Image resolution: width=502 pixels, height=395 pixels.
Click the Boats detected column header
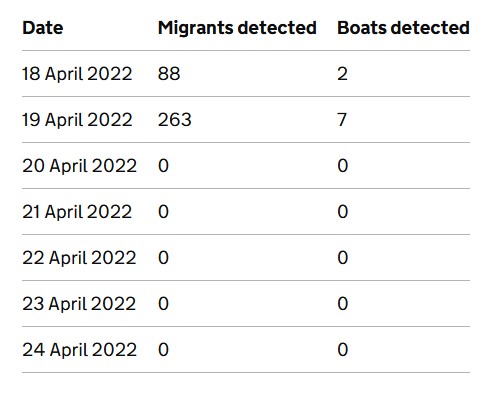pyautogui.click(x=403, y=28)
